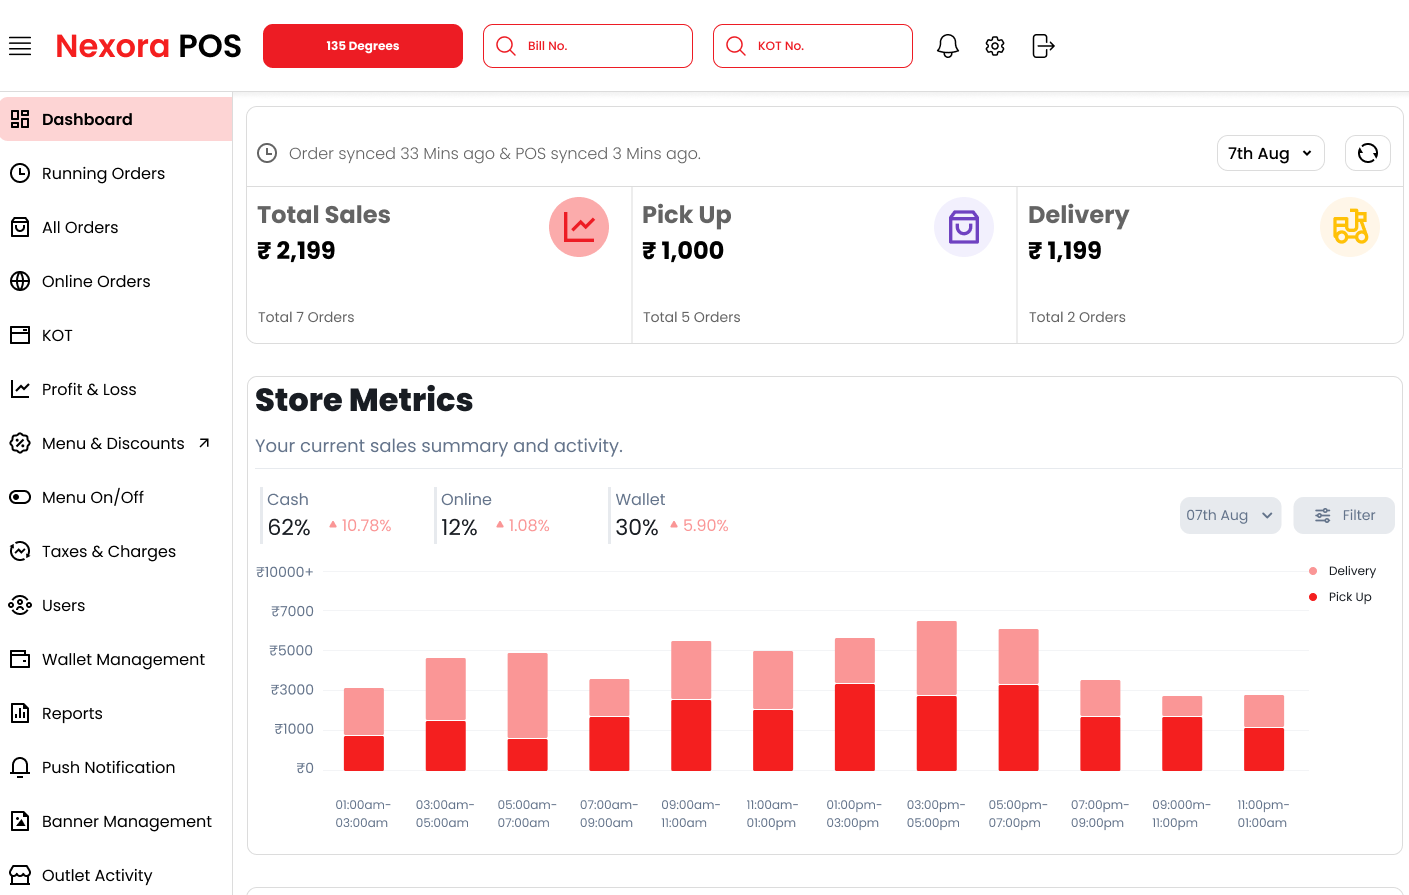Click the Delivery scooter icon
Viewport: 1409px width, 895px height.
[1349, 227]
